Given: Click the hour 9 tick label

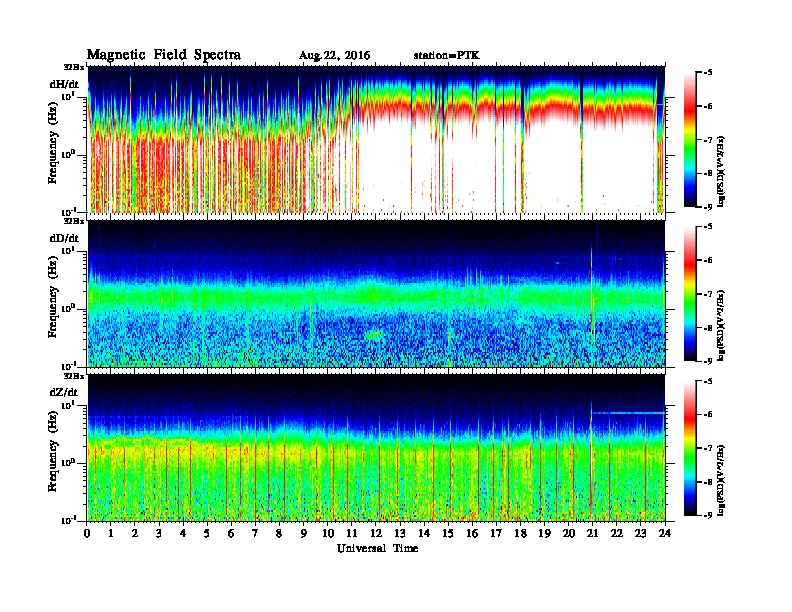Looking at the screenshot, I should coord(304,534).
